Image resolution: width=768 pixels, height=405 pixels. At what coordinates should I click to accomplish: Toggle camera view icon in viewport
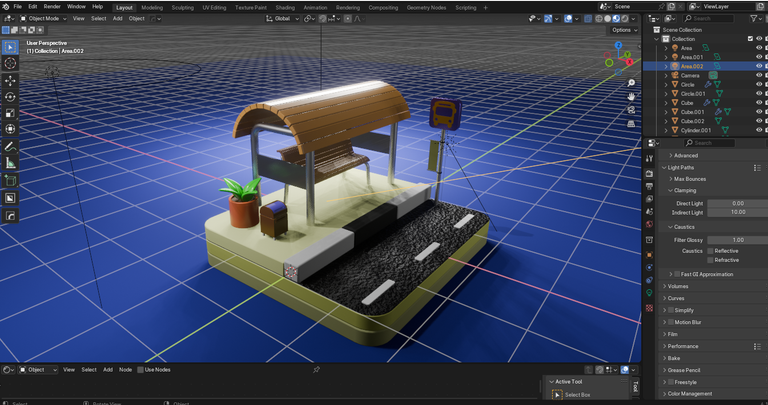pyautogui.click(x=632, y=110)
